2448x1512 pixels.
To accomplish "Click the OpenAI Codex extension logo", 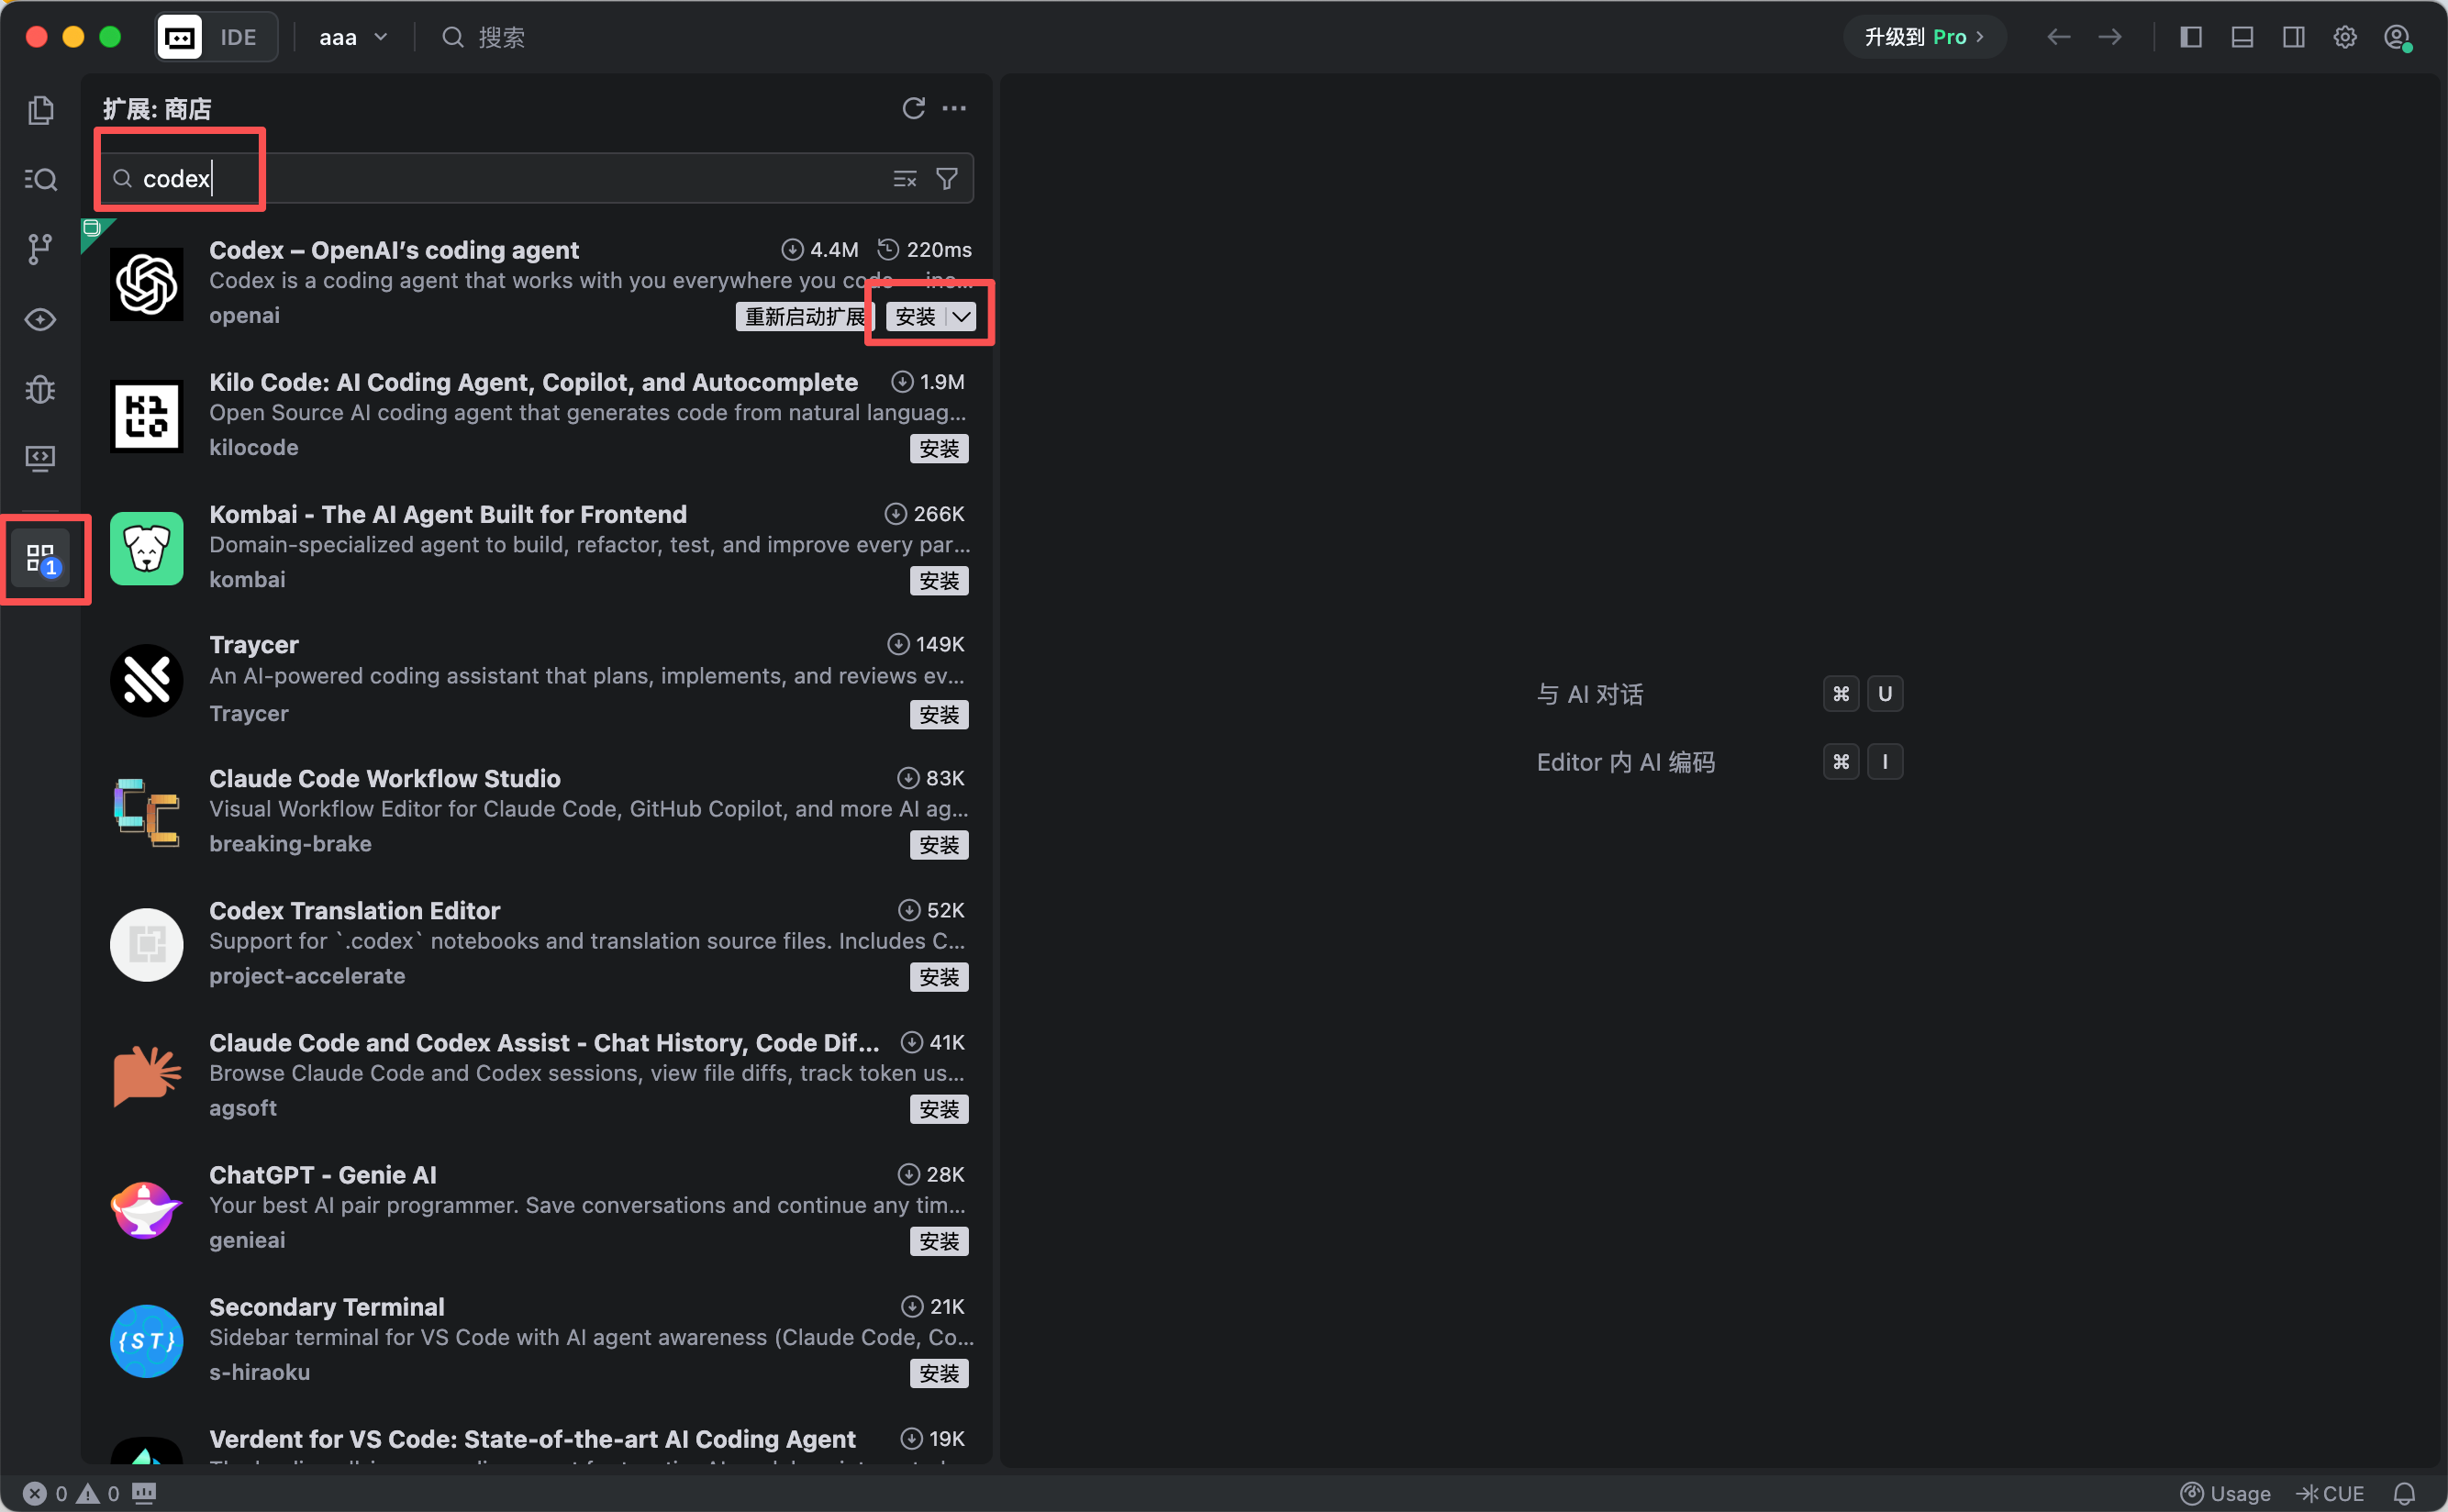I will pos(147,284).
